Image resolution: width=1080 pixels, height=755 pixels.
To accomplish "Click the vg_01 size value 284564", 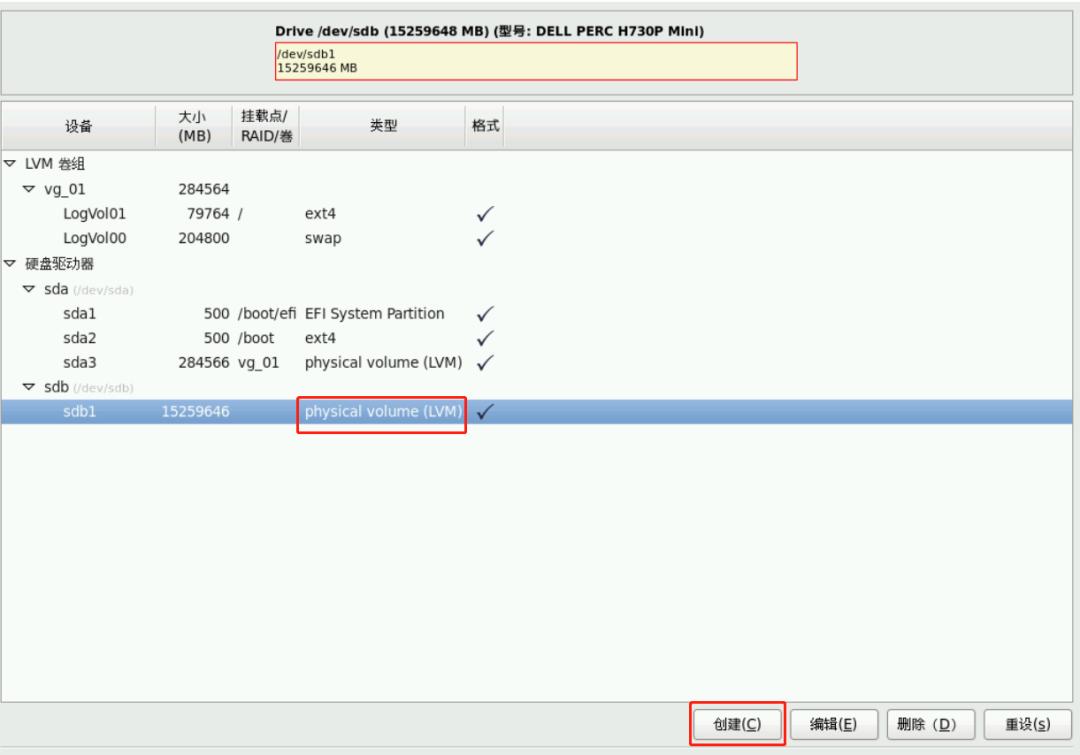I will (204, 189).
